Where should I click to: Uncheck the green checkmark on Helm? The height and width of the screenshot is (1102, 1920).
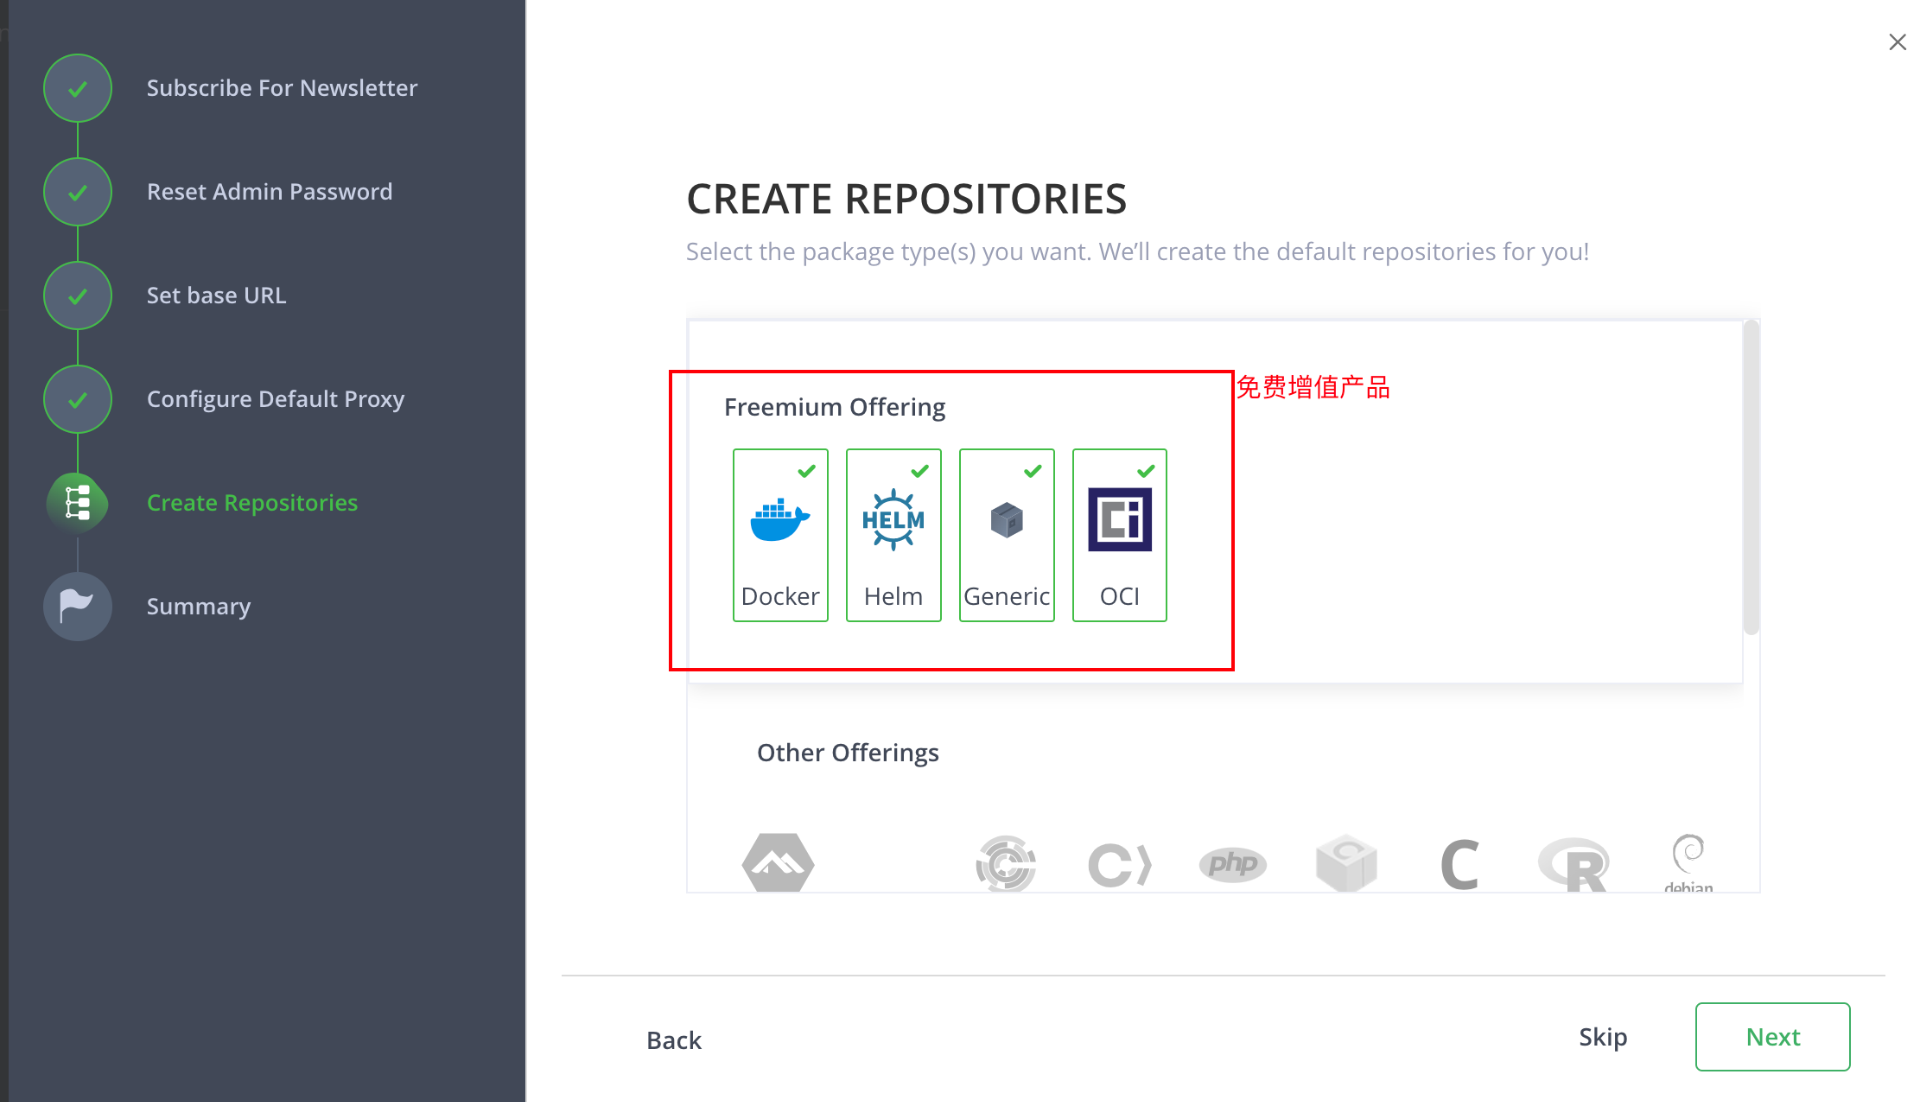(920, 471)
